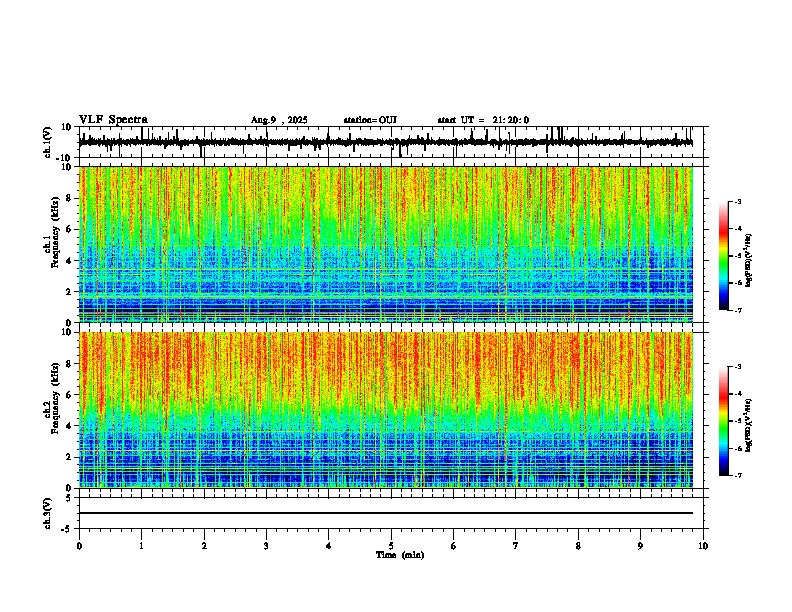Click the '-3' label on ch.1 colorbar
The width and height of the screenshot is (792, 612).
point(738,201)
